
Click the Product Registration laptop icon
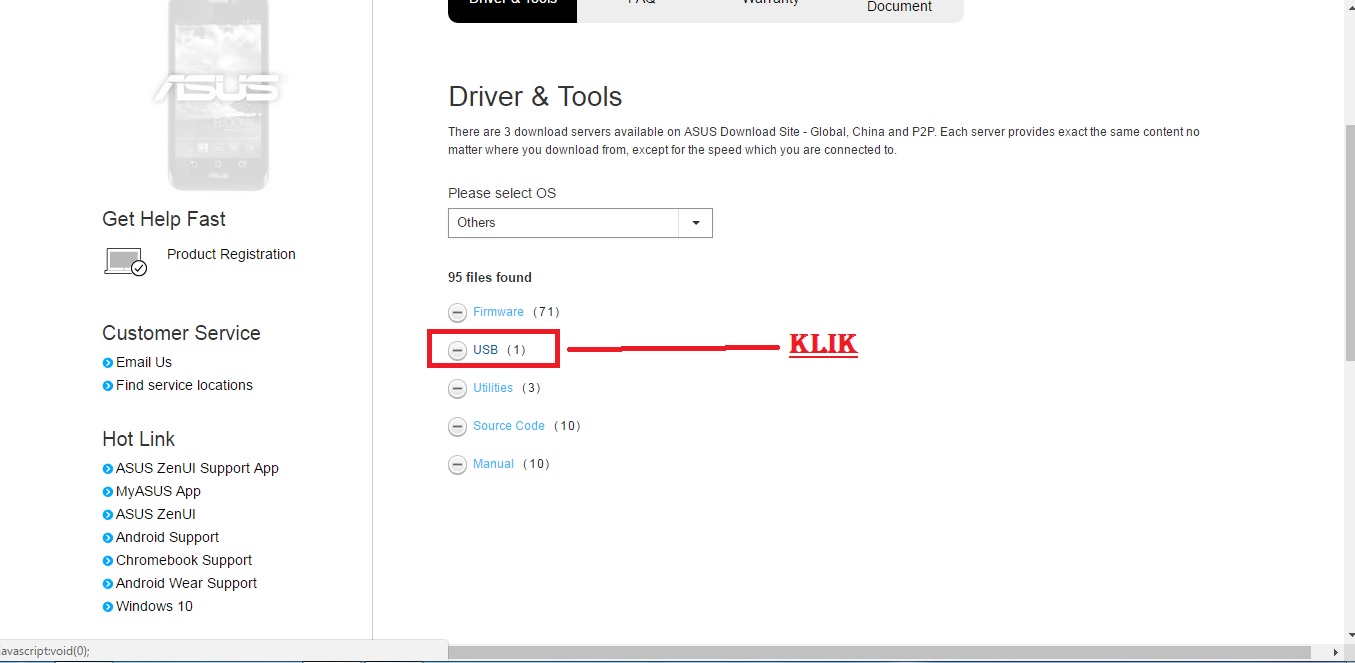coord(125,262)
